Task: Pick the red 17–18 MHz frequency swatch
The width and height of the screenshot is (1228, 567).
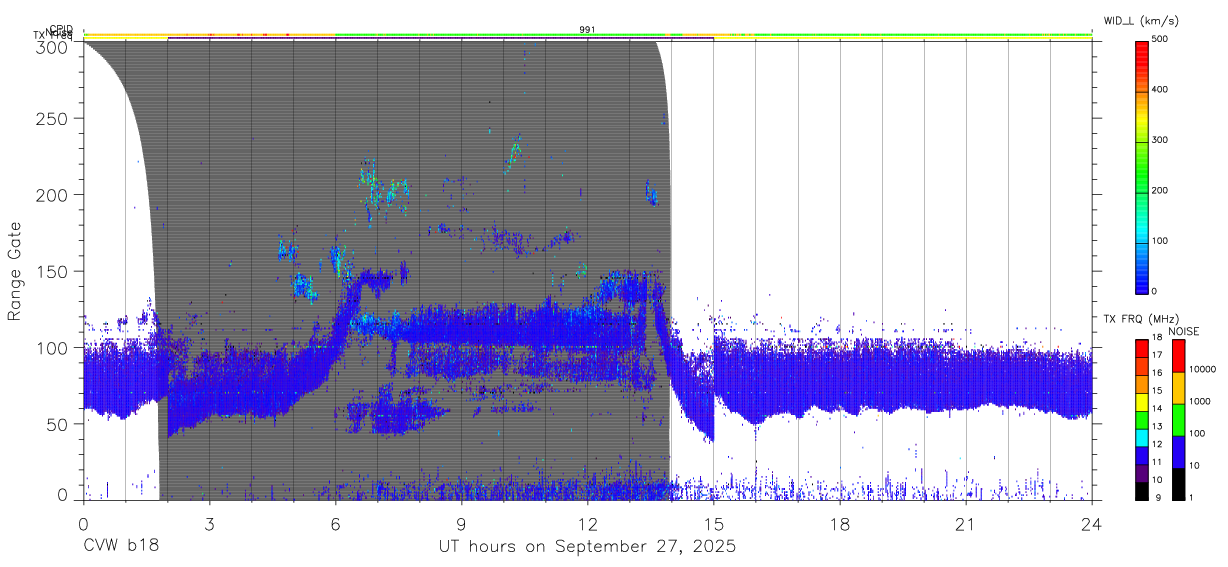Action: point(1142,348)
